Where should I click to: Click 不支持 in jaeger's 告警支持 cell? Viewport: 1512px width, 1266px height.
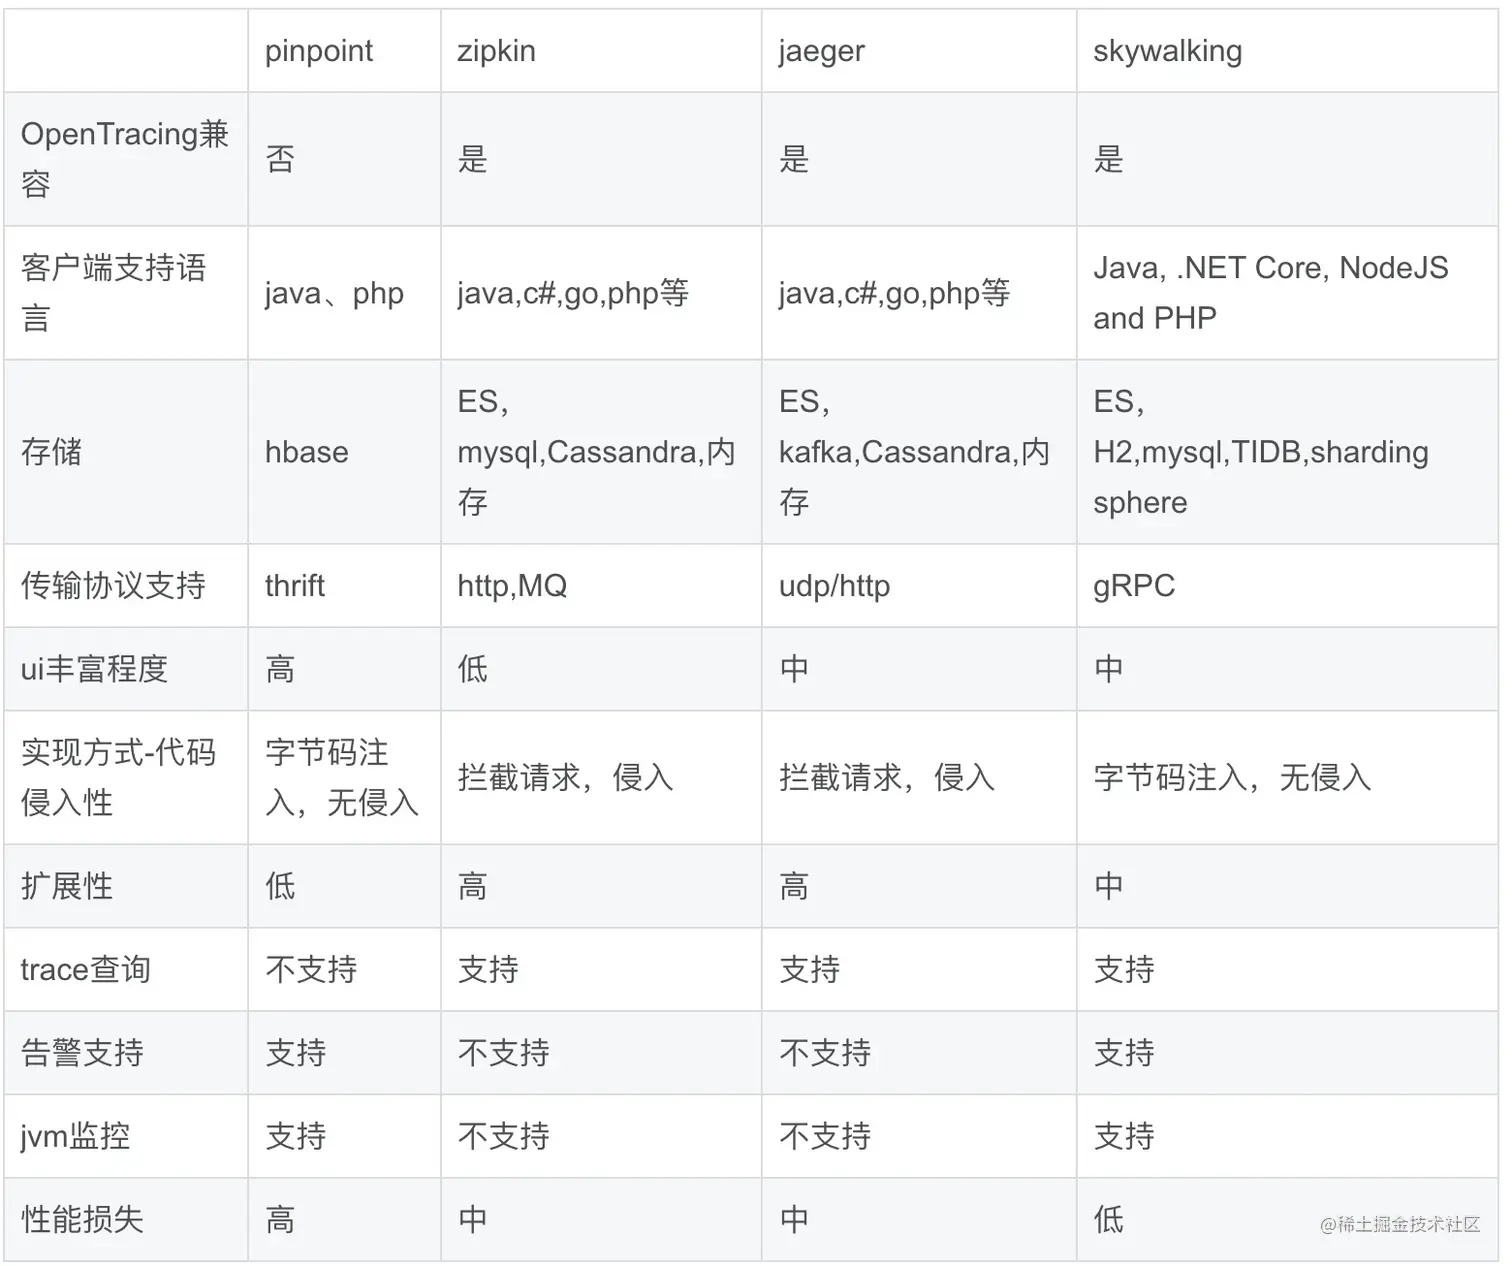coord(825,1053)
